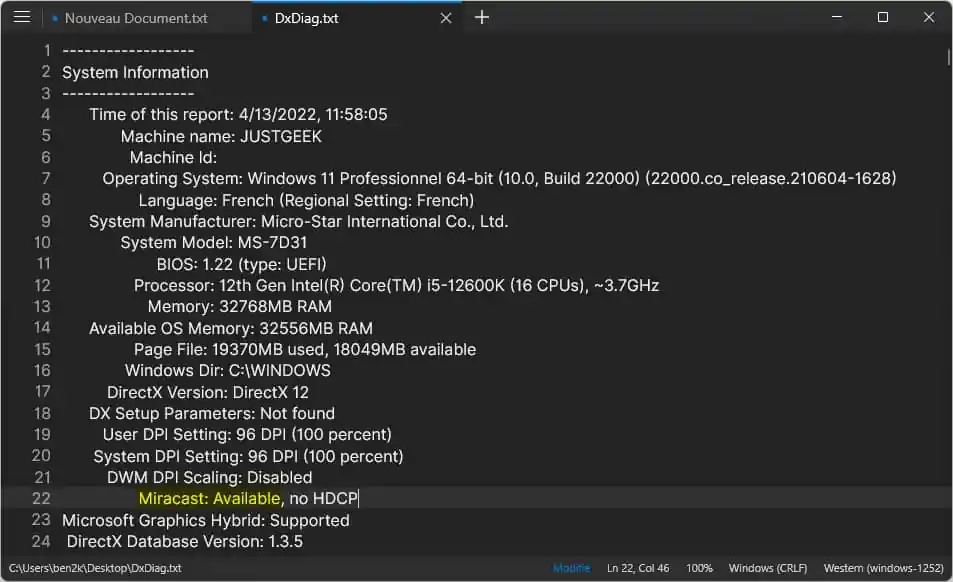This screenshot has height=582, width=953.
Task: Click the 'System Information' heading text
Action: 135,72
